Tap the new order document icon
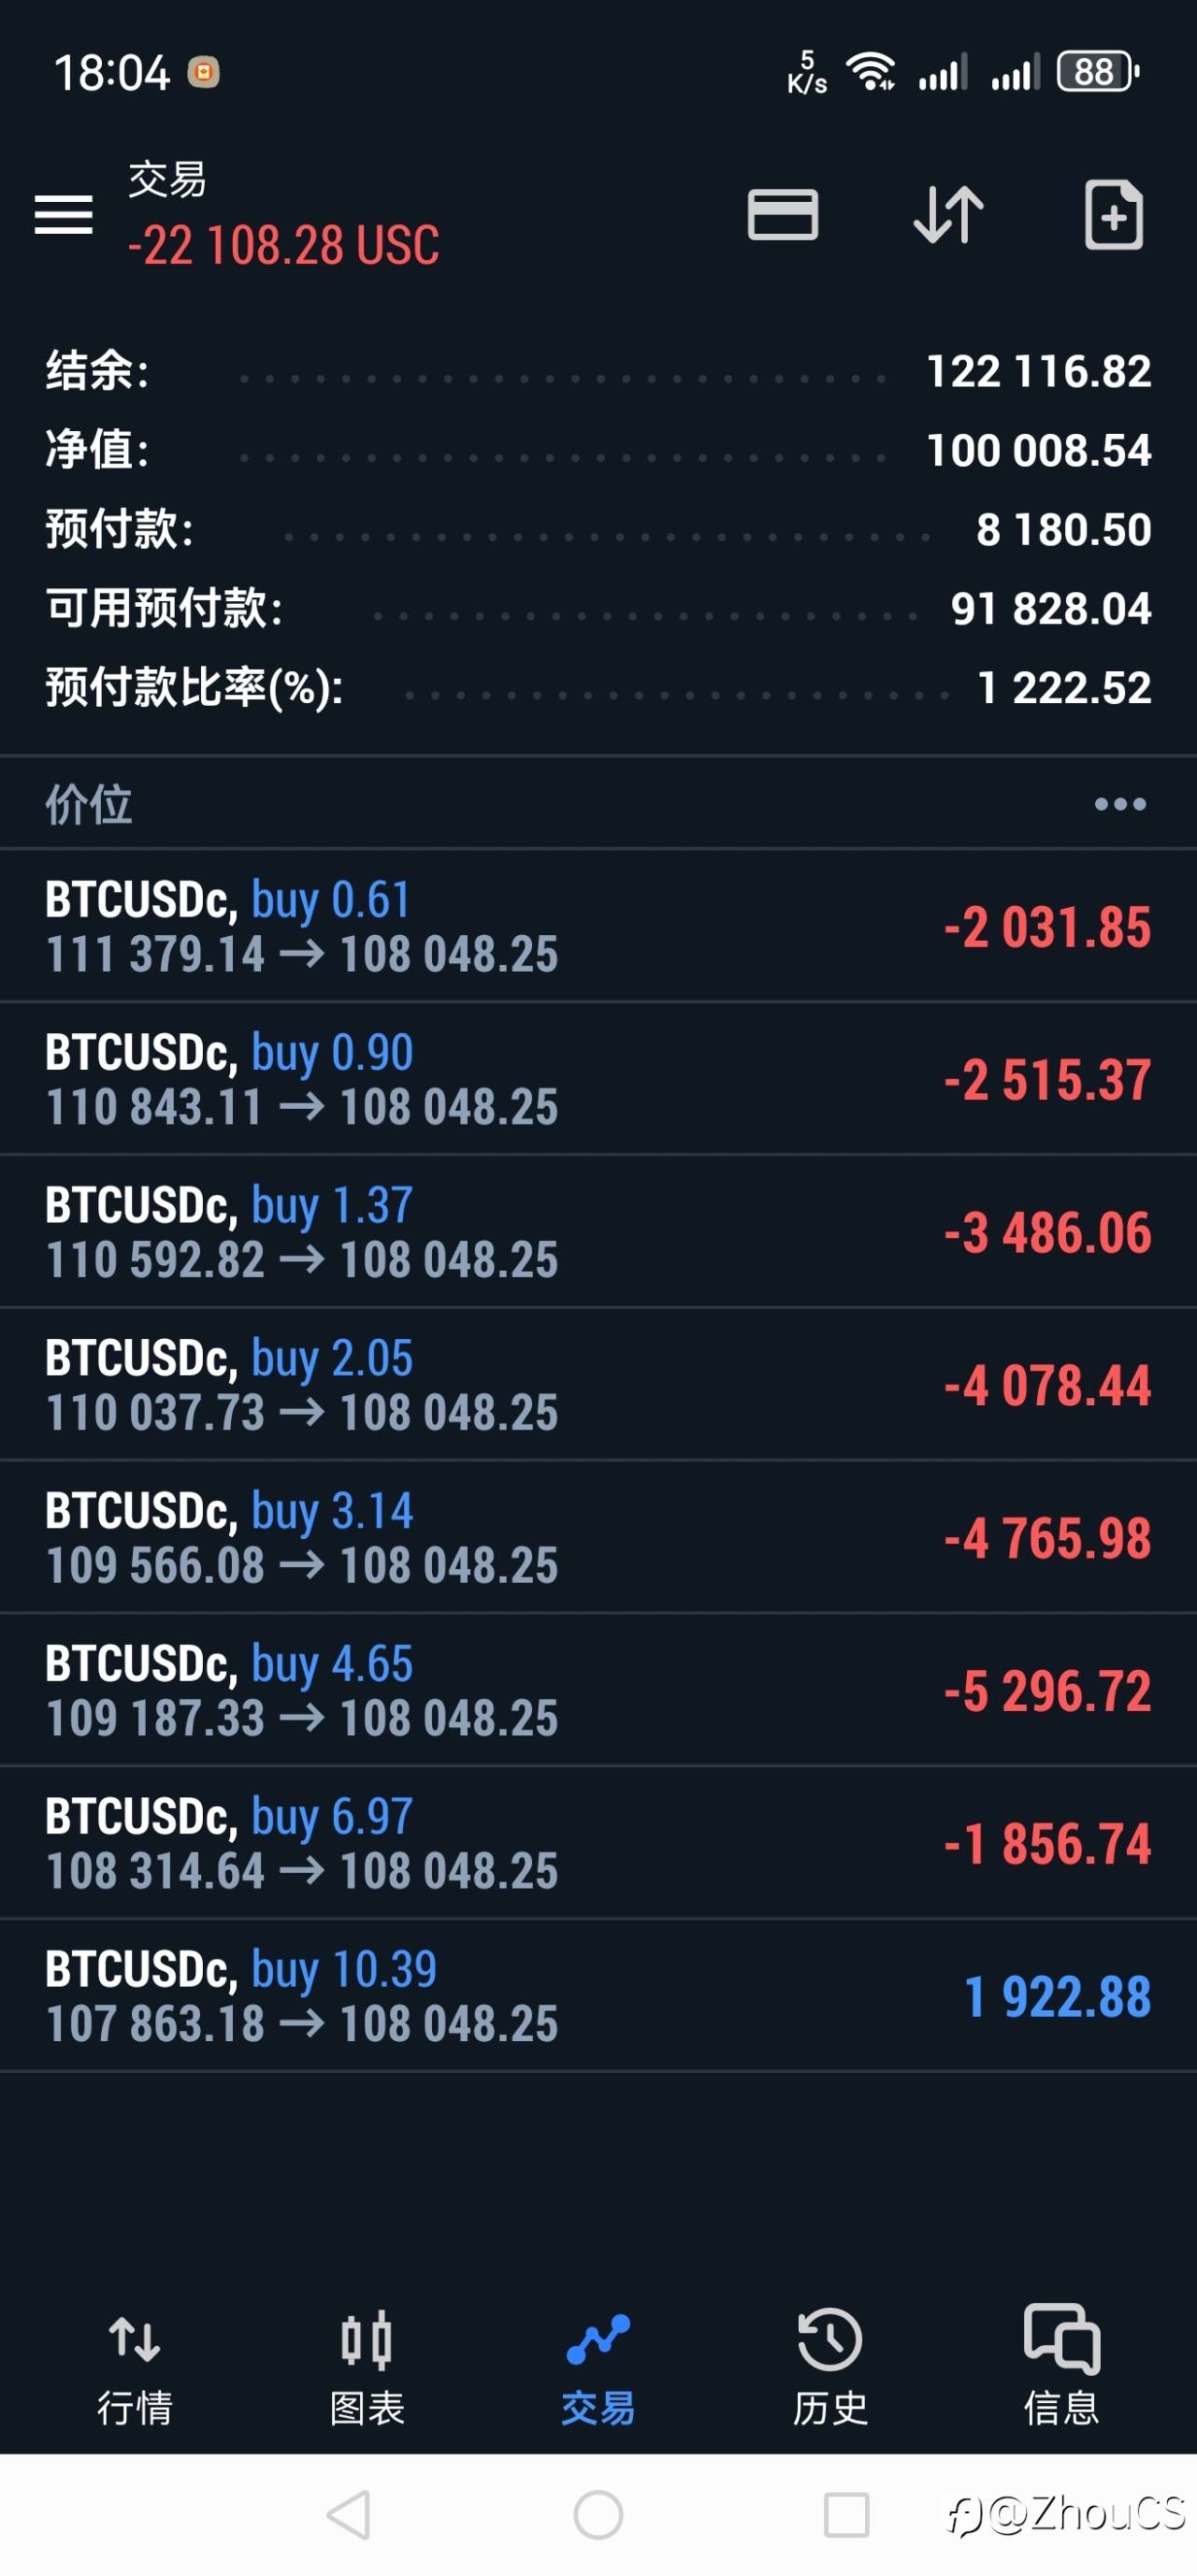This screenshot has height=2576, width=1197. pyautogui.click(x=1113, y=215)
